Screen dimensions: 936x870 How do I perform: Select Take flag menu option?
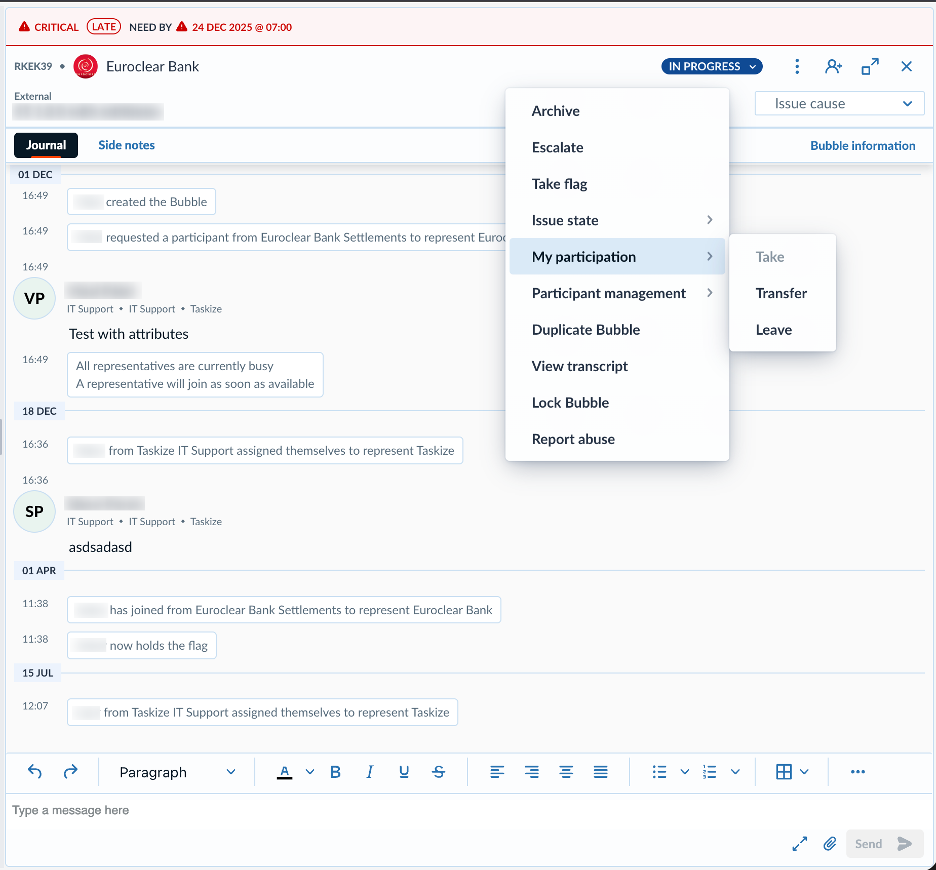617,184
